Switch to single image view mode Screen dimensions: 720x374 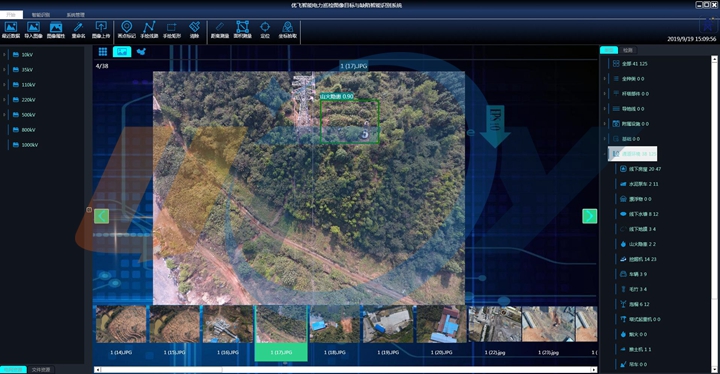[122, 51]
